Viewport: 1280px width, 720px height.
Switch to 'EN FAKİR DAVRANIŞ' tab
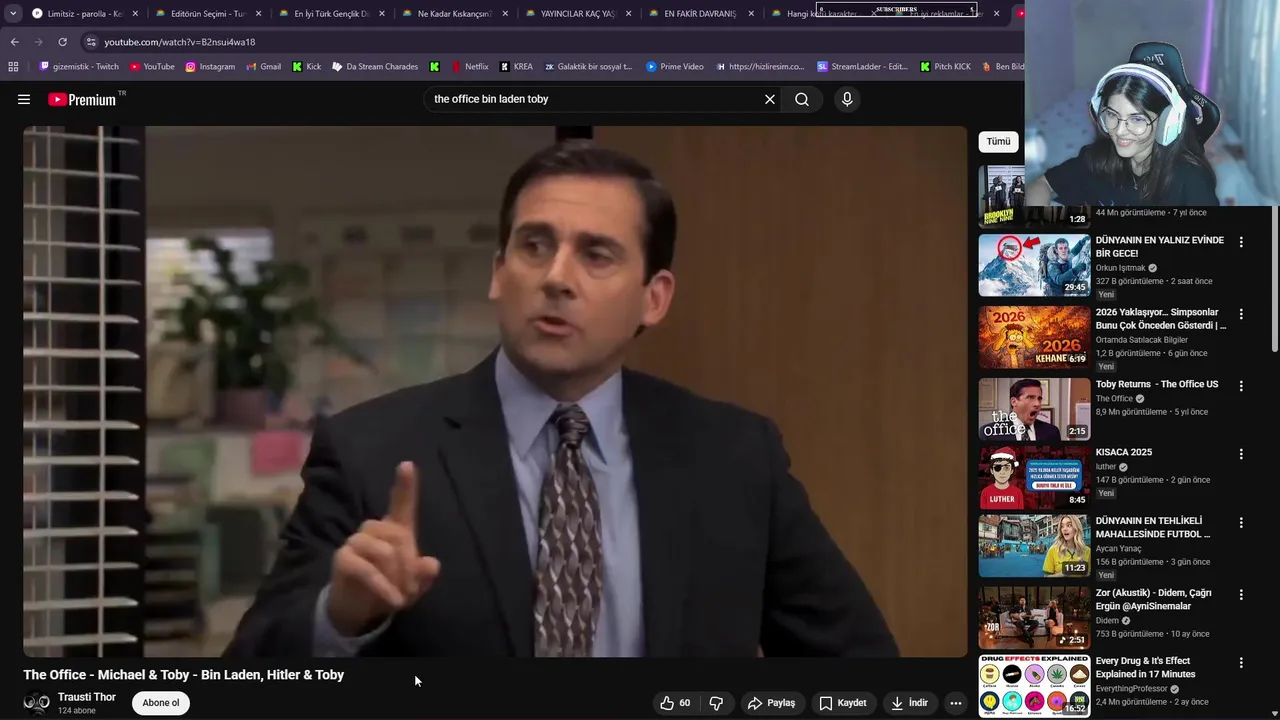(700, 14)
